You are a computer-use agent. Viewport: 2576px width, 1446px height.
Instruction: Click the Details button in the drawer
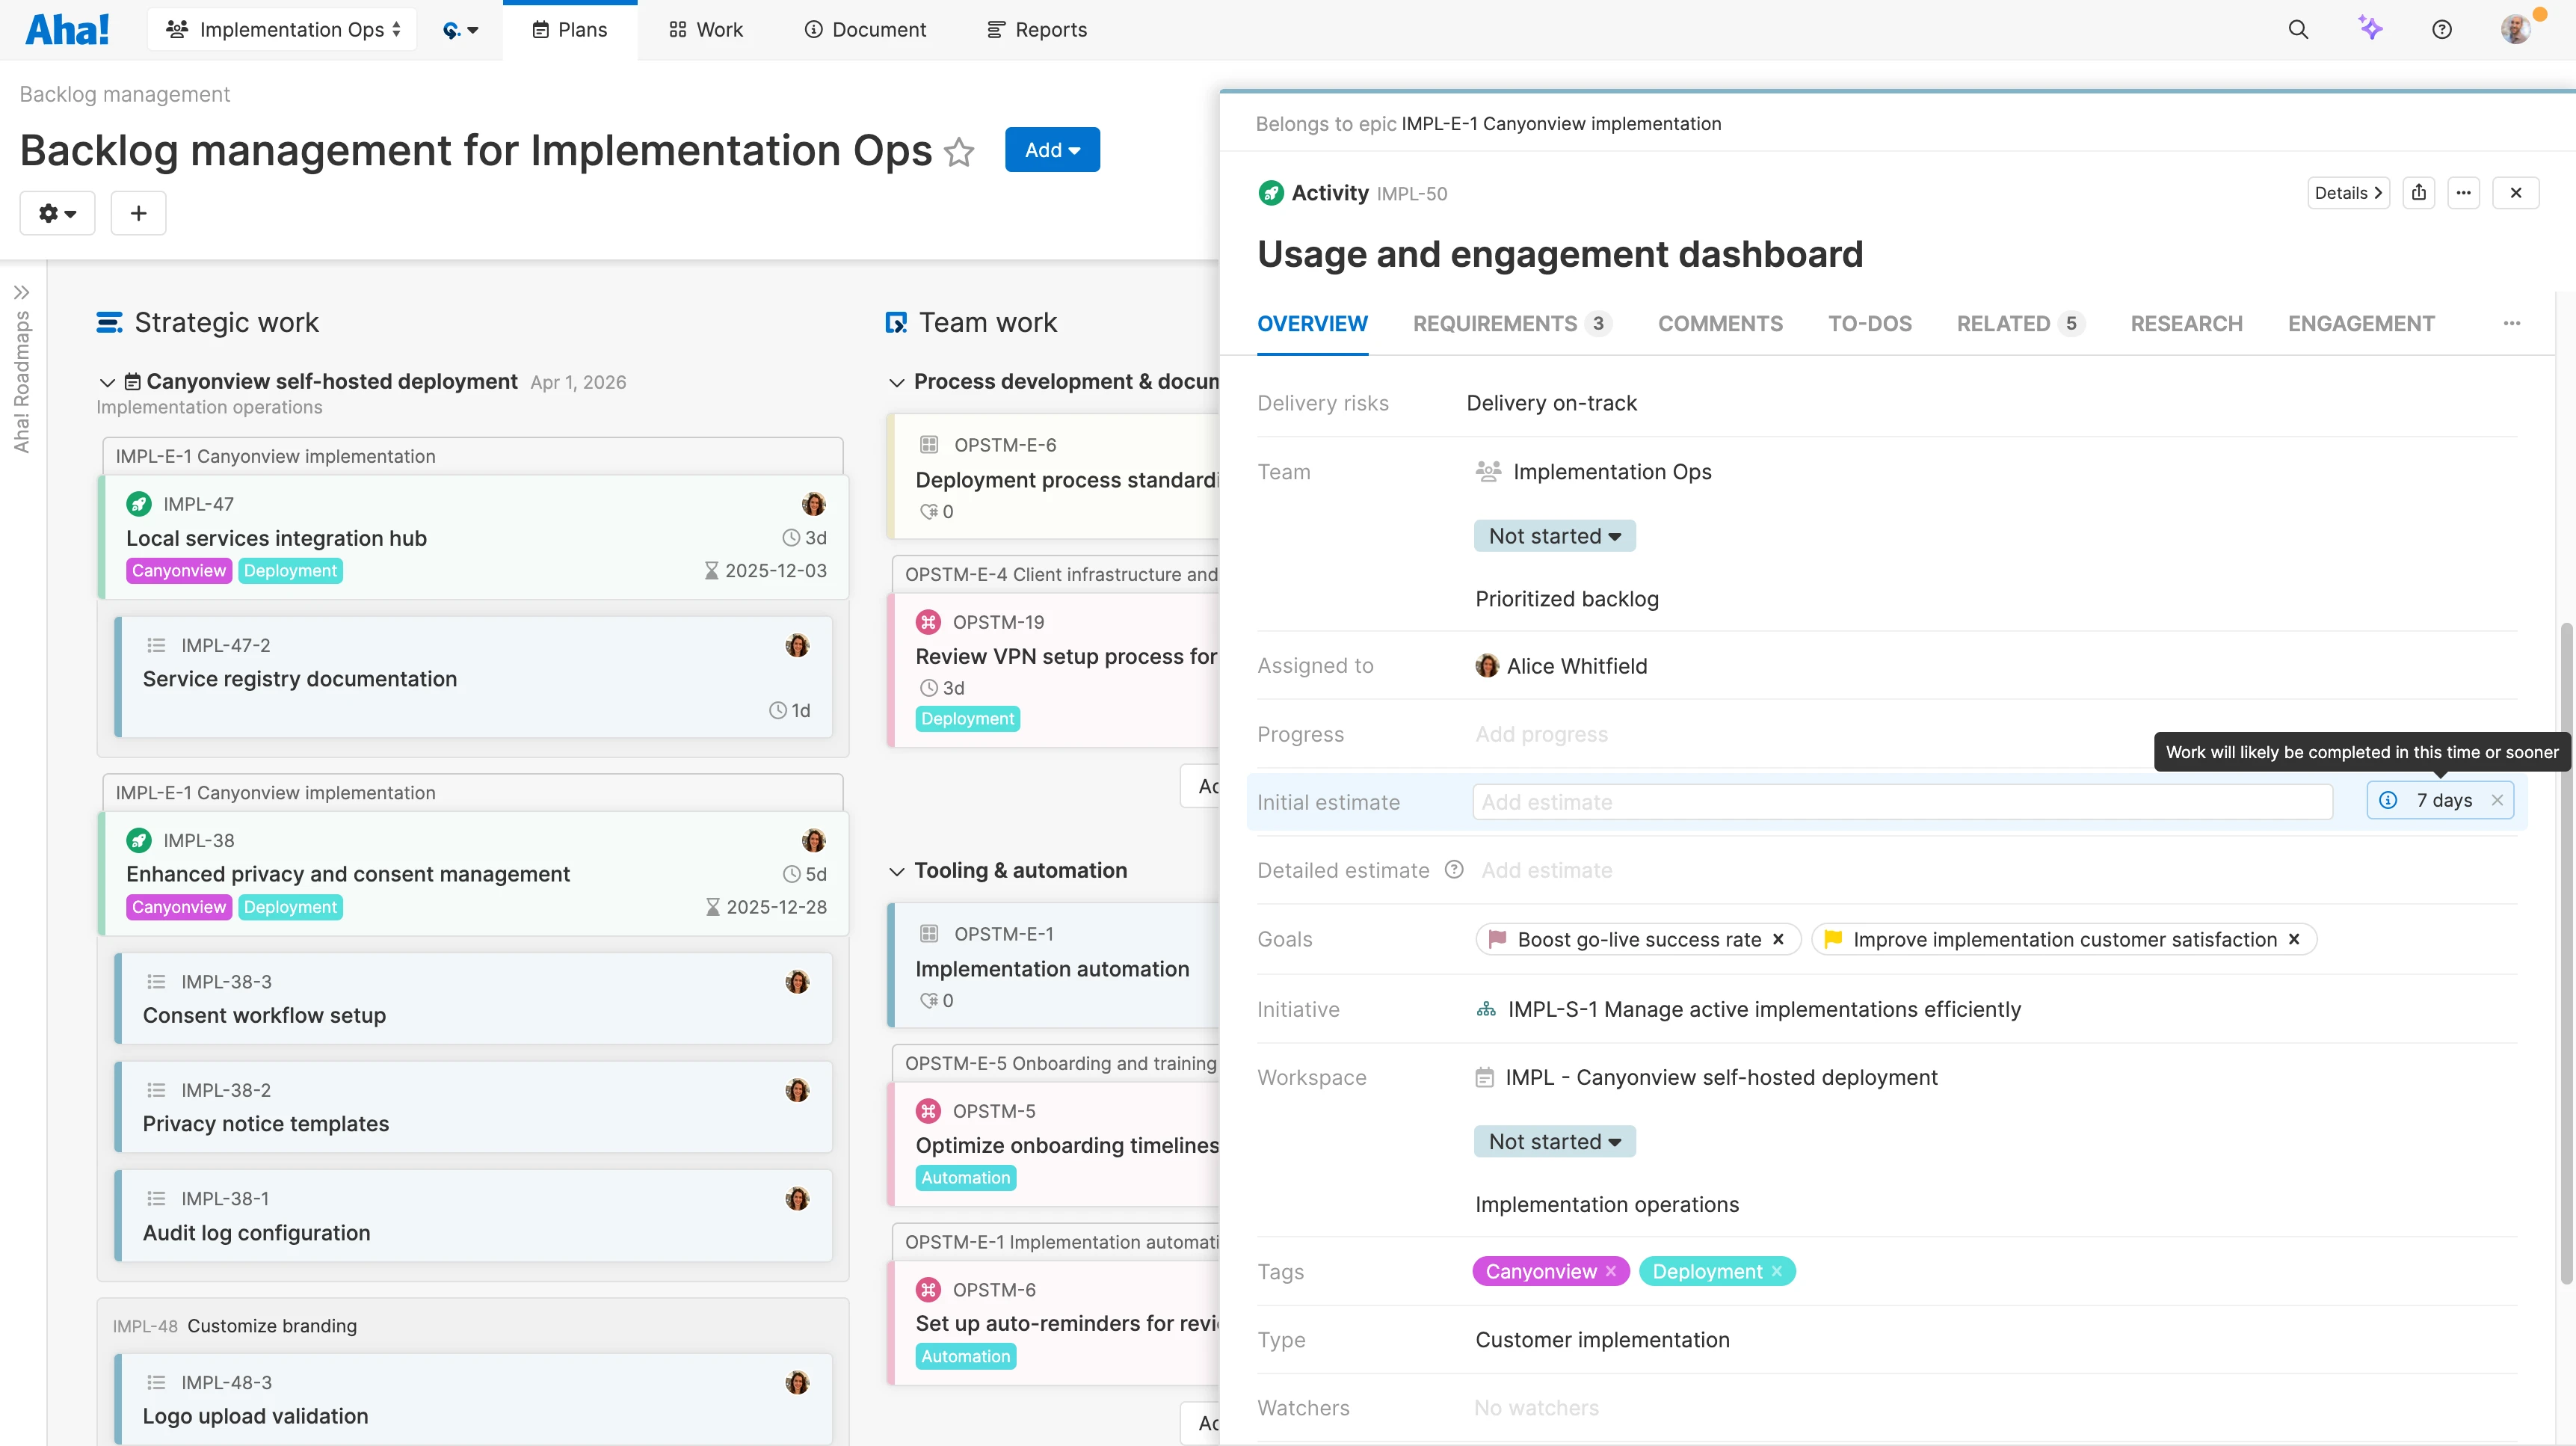2347,192
